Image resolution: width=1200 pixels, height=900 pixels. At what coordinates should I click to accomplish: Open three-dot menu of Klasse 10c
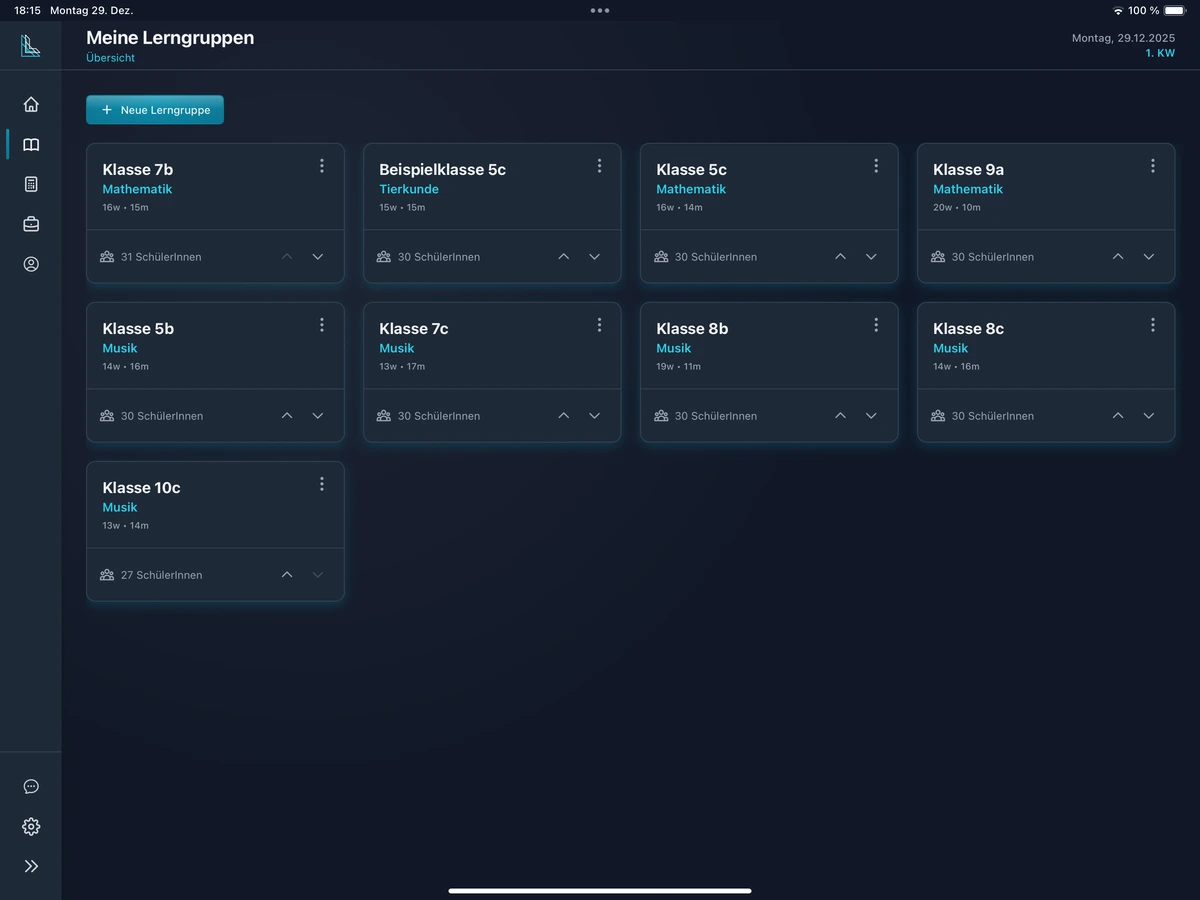click(x=322, y=484)
